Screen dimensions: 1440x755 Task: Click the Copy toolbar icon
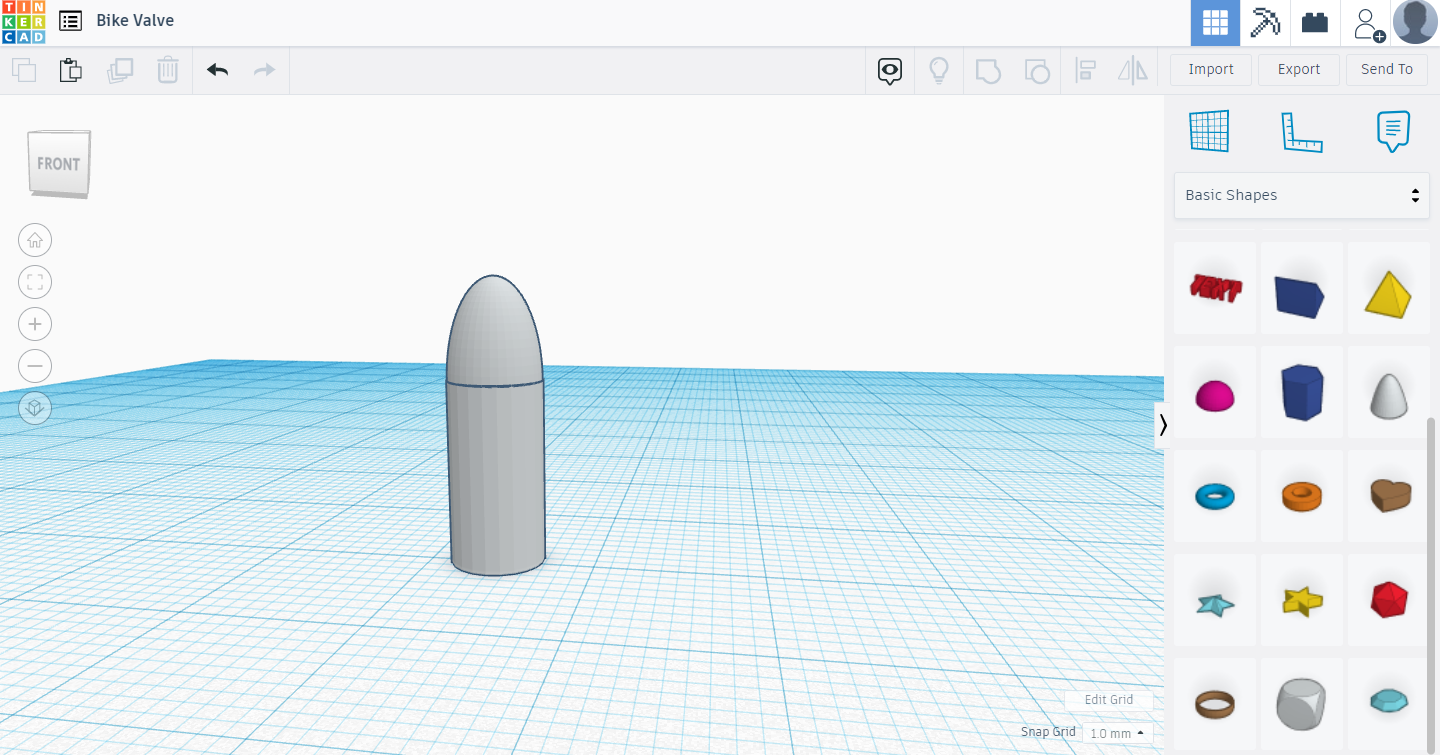(24, 70)
